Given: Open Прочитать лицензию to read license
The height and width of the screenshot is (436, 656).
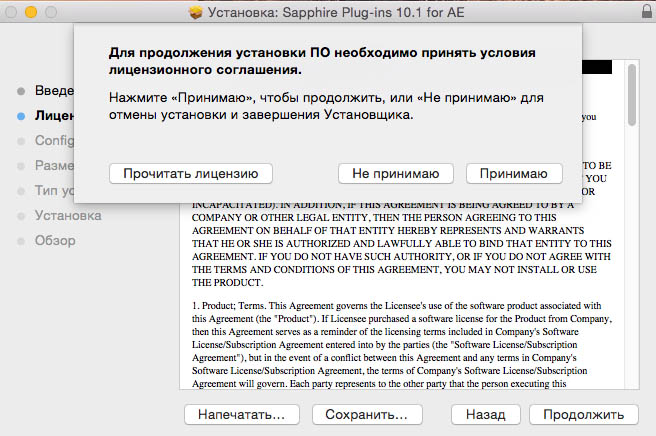Looking at the screenshot, I should pyautogui.click(x=191, y=173).
